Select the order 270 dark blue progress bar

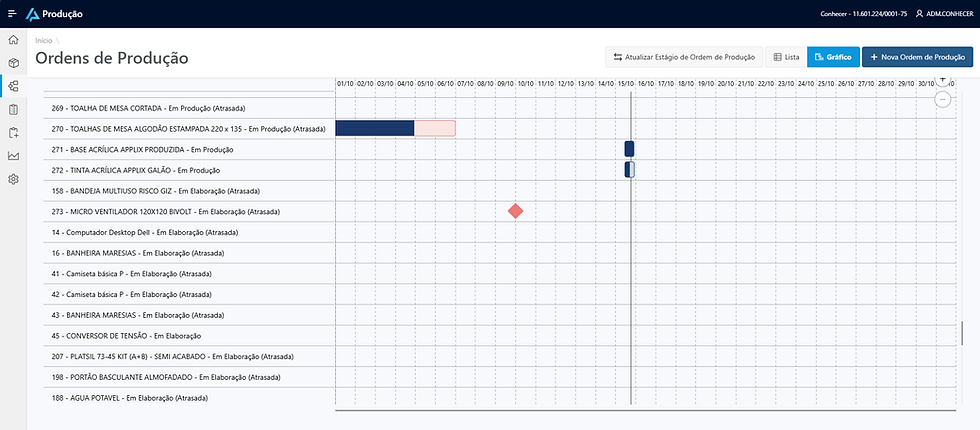(x=375, y=128)
